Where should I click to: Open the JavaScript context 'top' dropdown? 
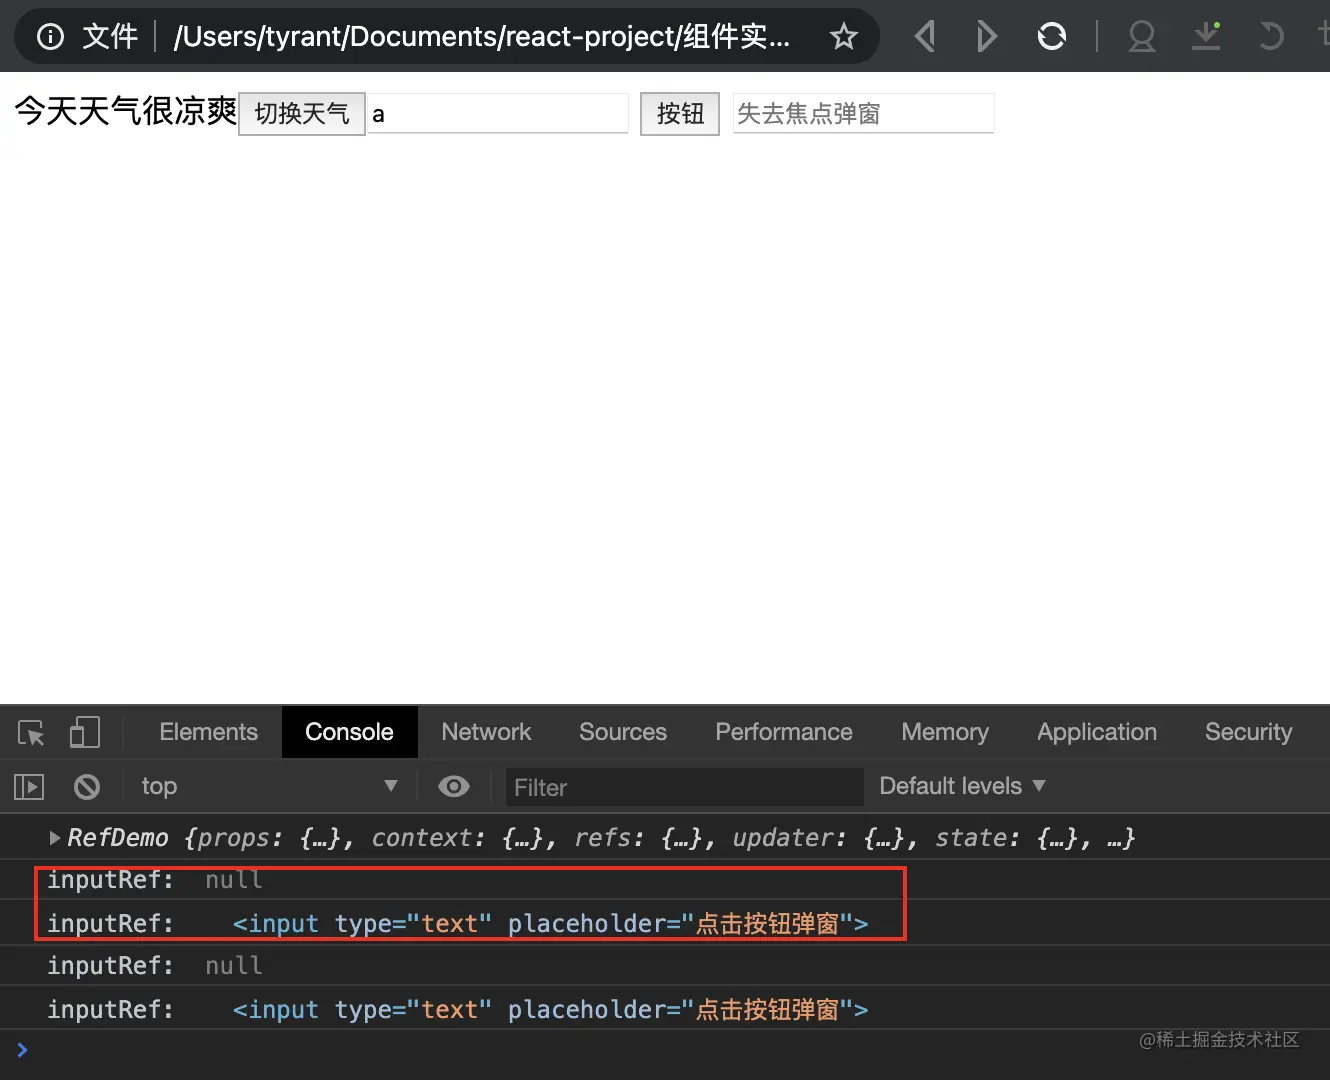[x=269, y=787]
